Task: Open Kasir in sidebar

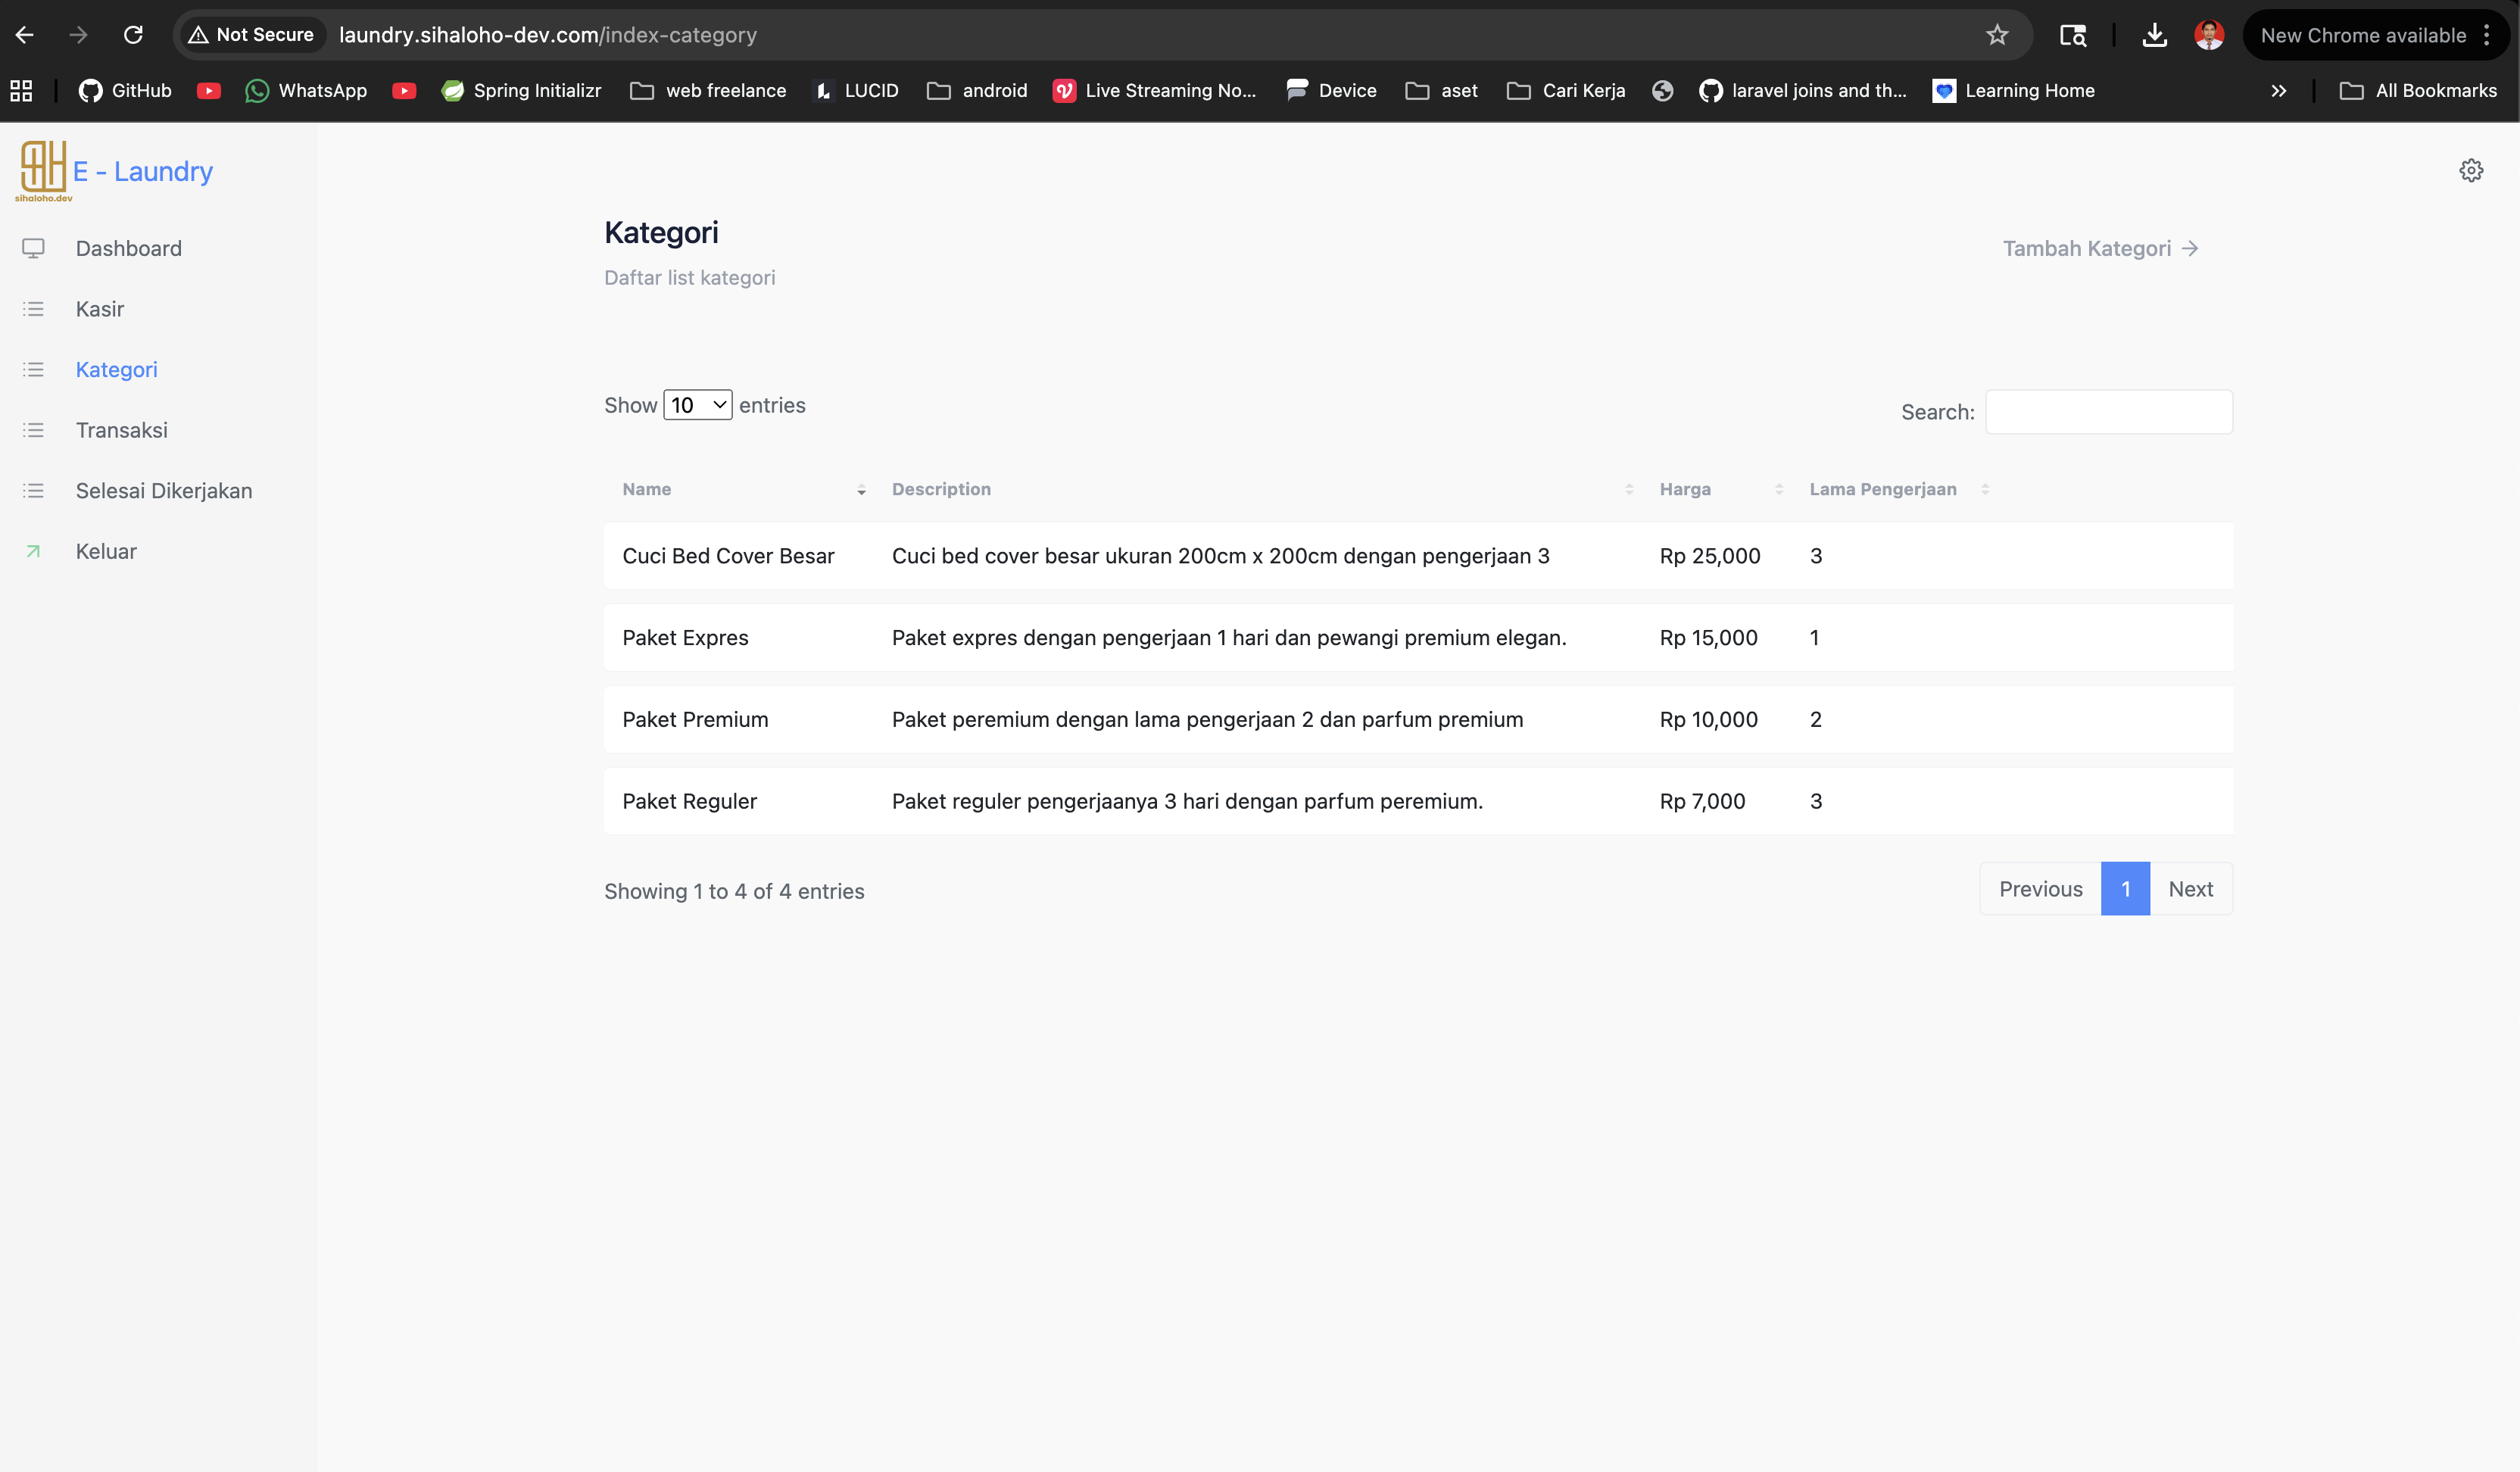Action: tap(100, 309)
